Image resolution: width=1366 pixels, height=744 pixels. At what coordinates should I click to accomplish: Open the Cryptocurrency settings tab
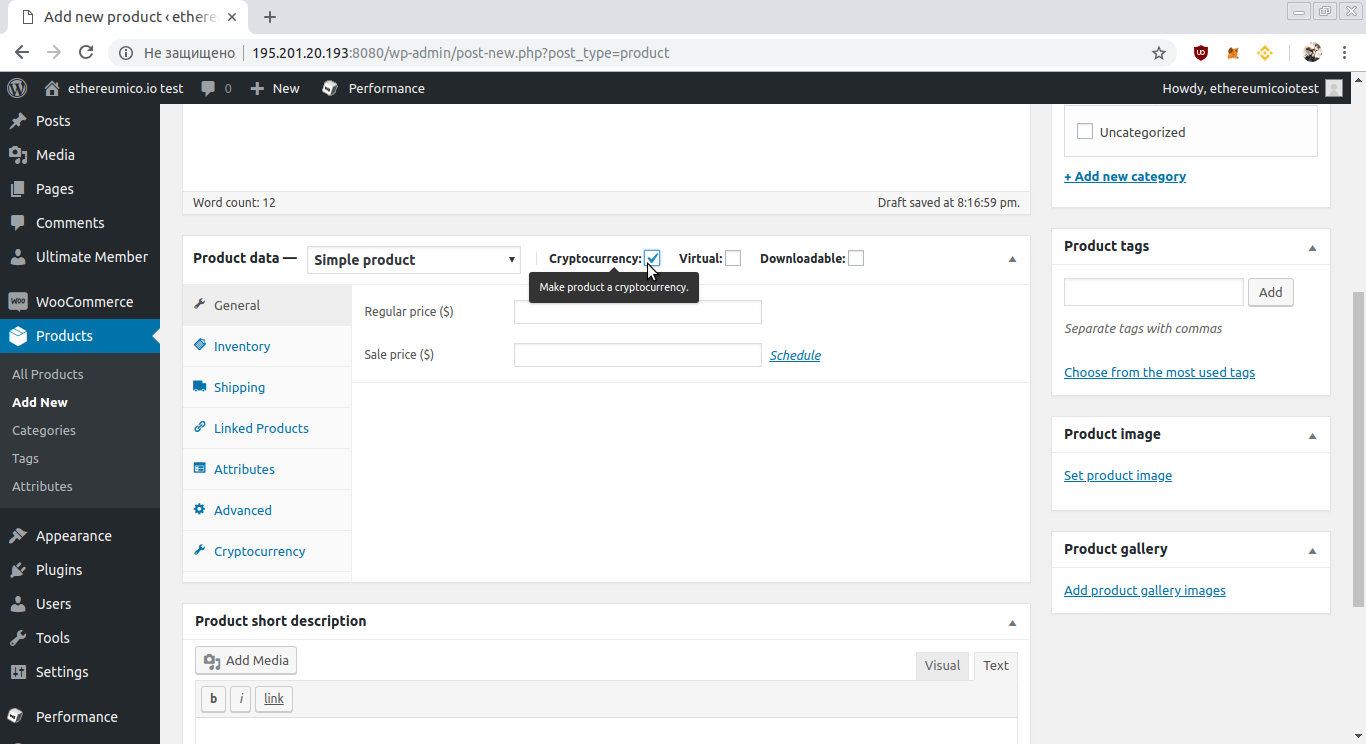coord(267,551)
